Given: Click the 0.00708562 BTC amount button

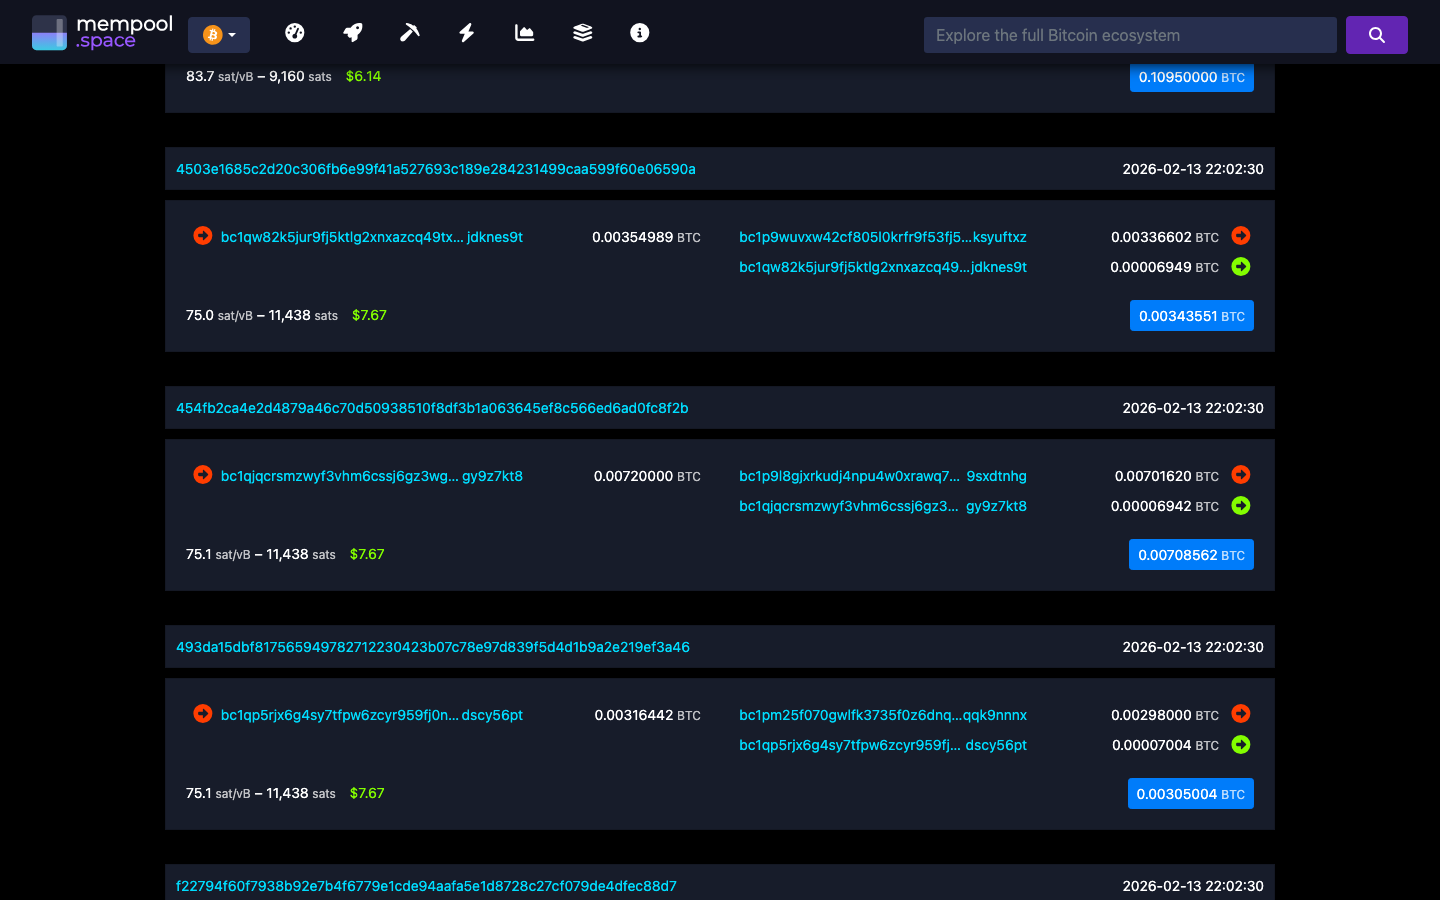Looking at the screenshot, I should point(1191,554).
